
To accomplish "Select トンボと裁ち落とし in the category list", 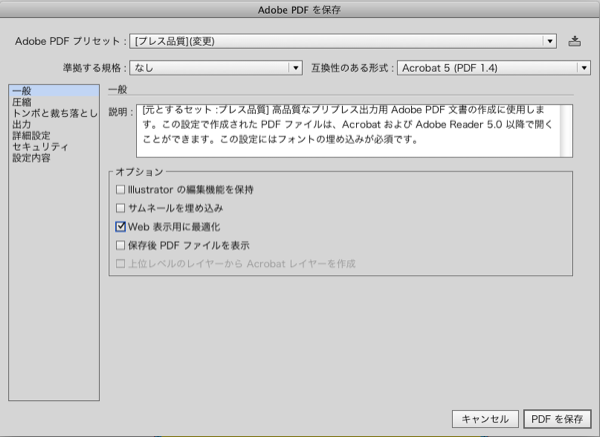I will coord(54,113).
